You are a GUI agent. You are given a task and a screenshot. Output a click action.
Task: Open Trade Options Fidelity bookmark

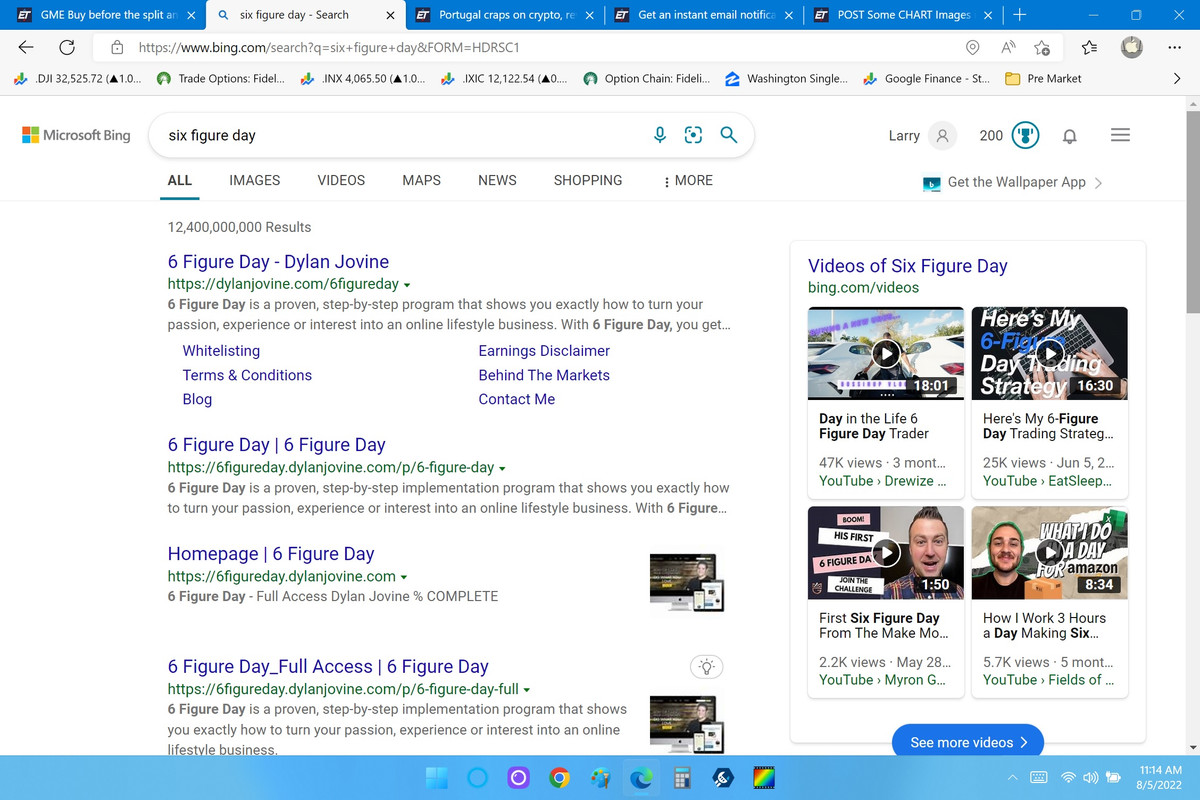[x=221, y=78]
